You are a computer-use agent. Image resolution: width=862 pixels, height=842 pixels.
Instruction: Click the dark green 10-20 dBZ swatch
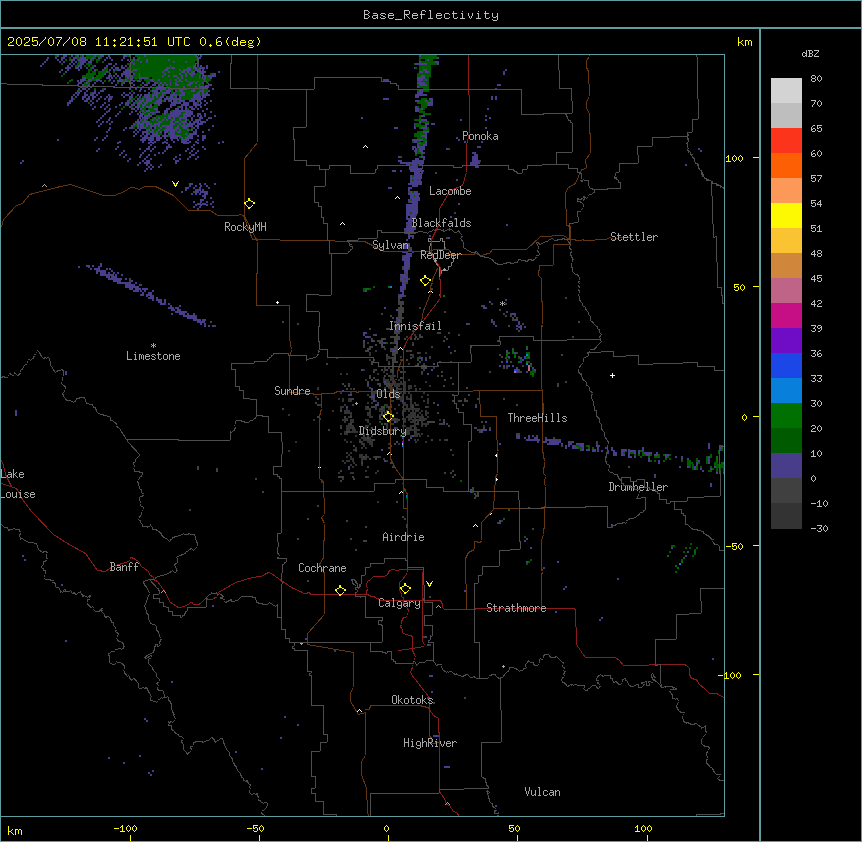786,441
